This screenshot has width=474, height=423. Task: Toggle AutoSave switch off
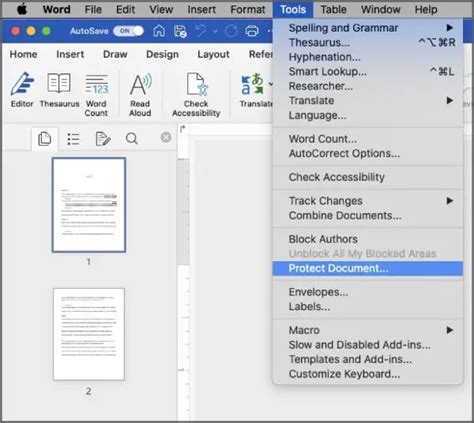point(128,31)
